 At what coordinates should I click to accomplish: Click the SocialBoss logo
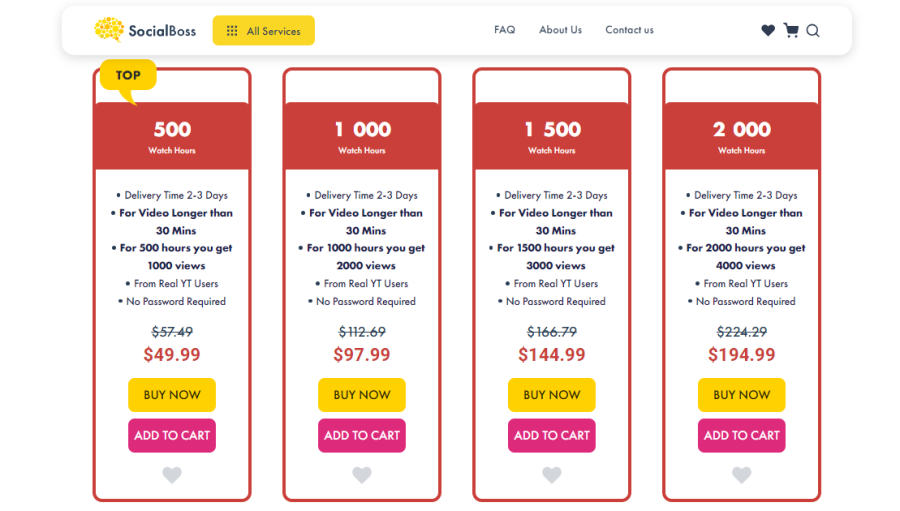[x=145, y=30]
